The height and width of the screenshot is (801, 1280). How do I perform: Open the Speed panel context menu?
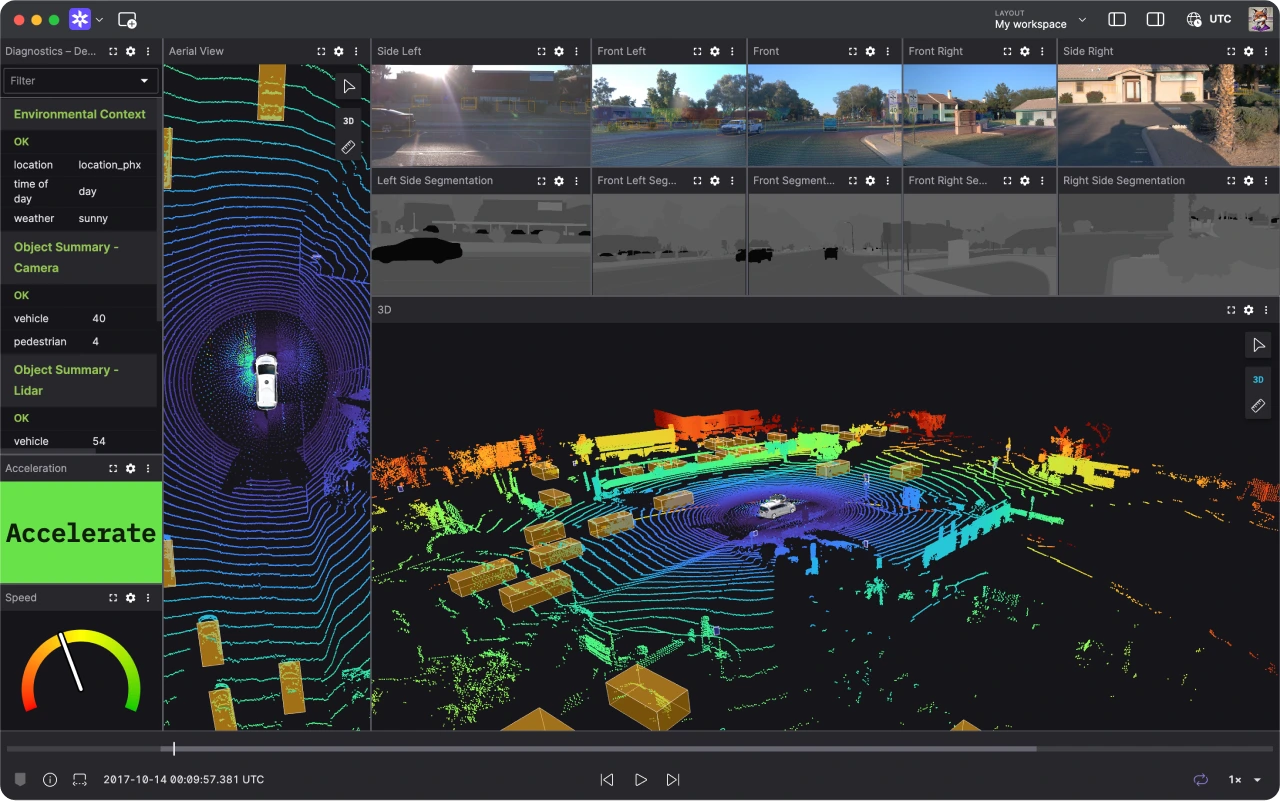(x=148, y=597)
